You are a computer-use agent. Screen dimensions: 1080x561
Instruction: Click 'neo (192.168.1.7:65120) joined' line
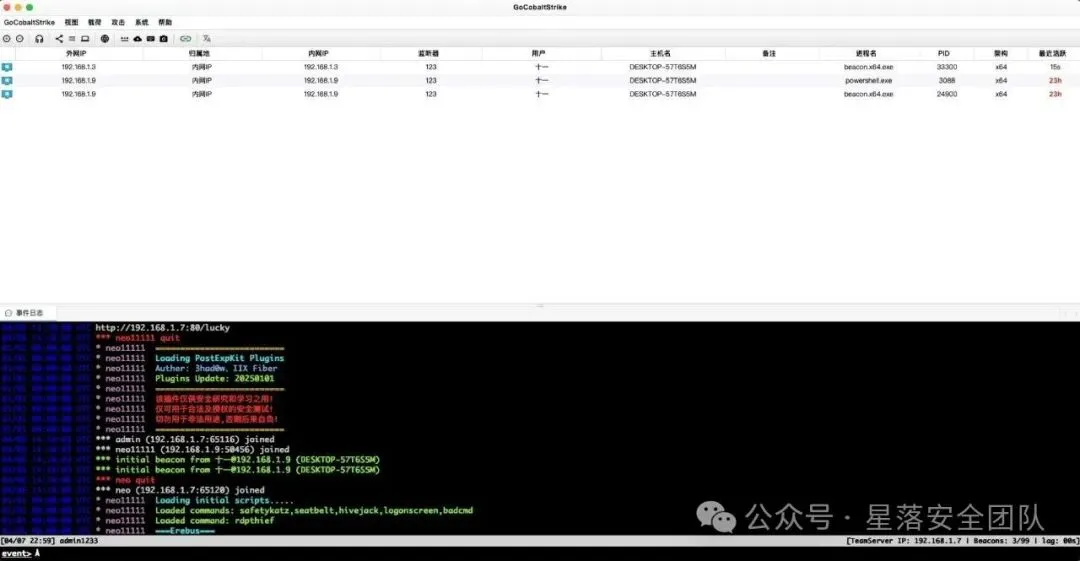[x=190, y=490]
